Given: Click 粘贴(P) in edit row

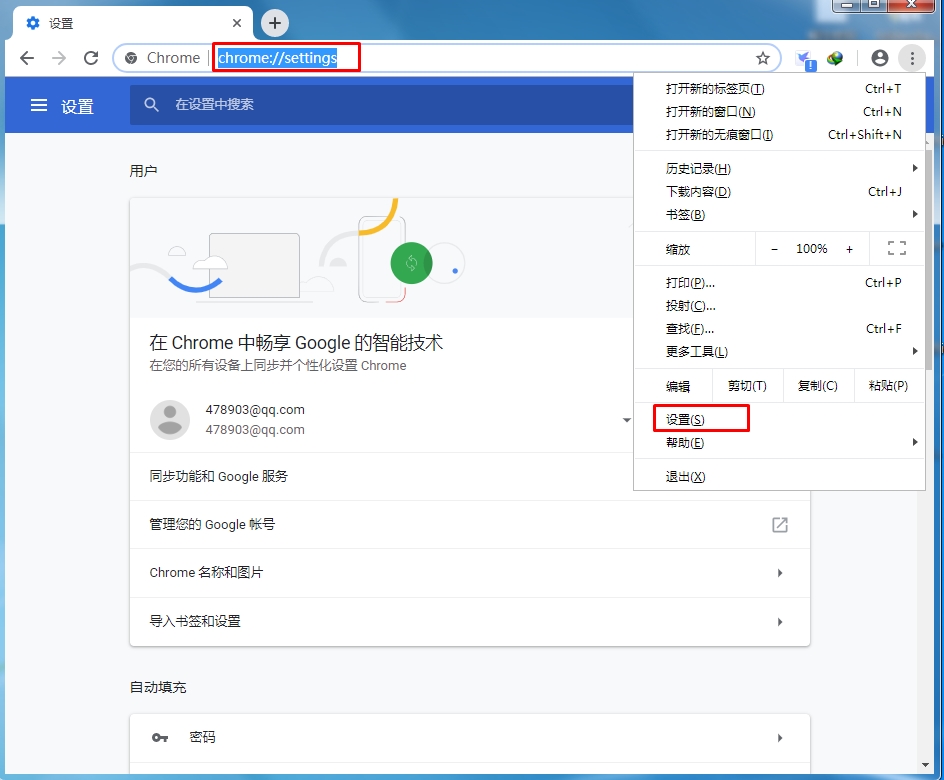Looking at the screenshot, I should [x=889, y=386].
